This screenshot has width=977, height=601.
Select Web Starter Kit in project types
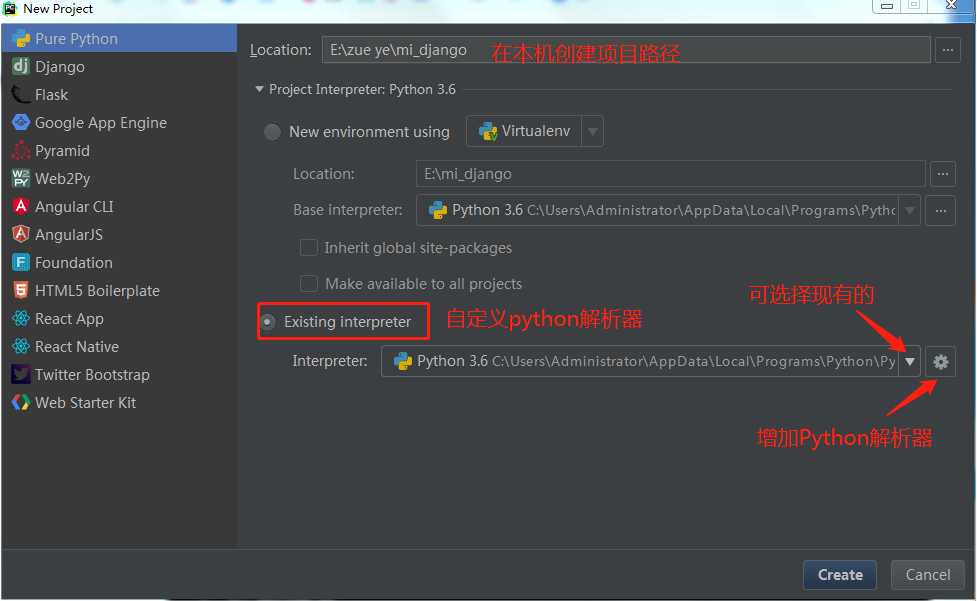click(x=118, y=403)
